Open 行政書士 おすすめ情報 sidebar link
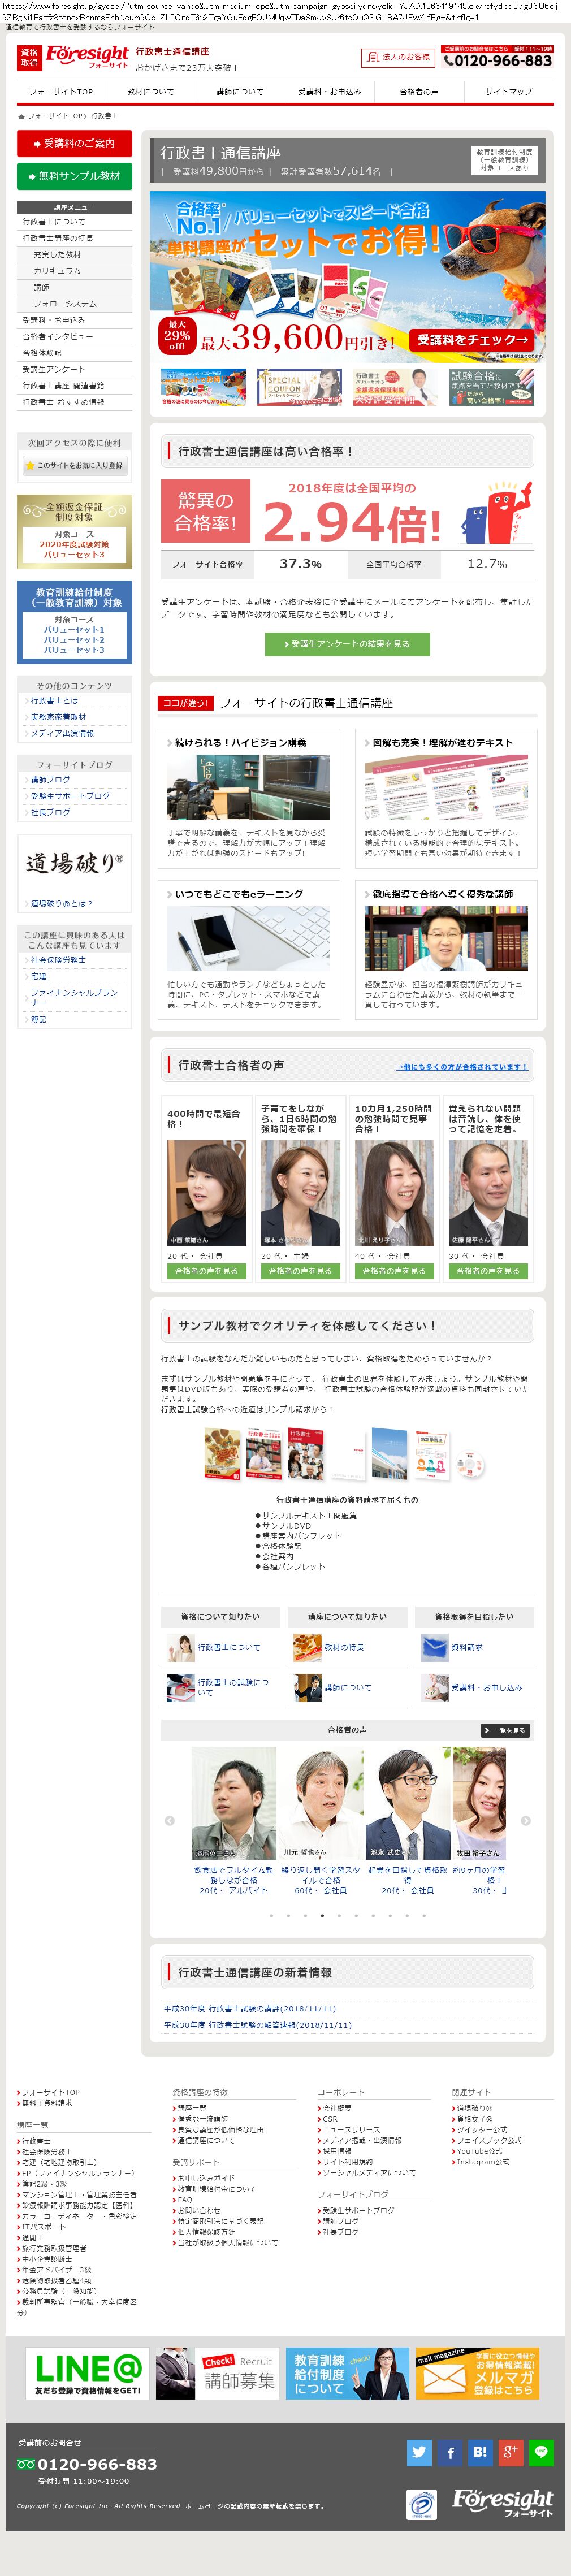 (x=74, y=402)
